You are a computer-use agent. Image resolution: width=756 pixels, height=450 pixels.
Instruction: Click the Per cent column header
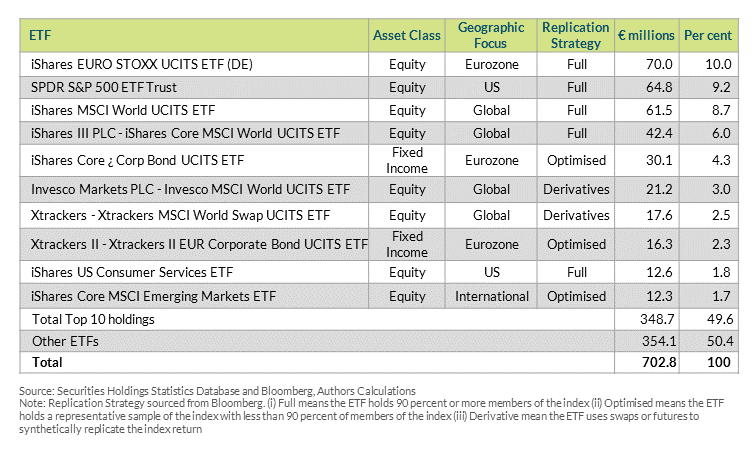[x=708, y=36]
